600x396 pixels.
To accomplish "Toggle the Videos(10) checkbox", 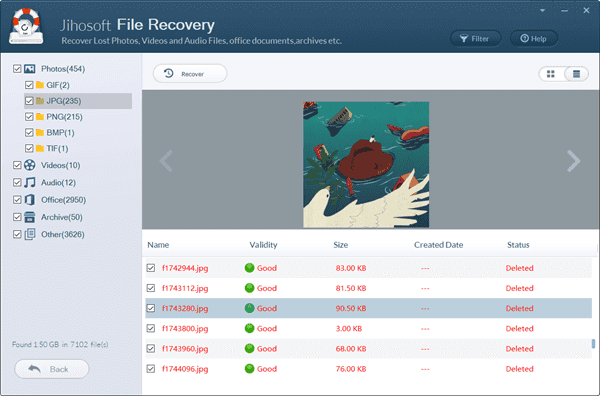I will click(17, 165).
